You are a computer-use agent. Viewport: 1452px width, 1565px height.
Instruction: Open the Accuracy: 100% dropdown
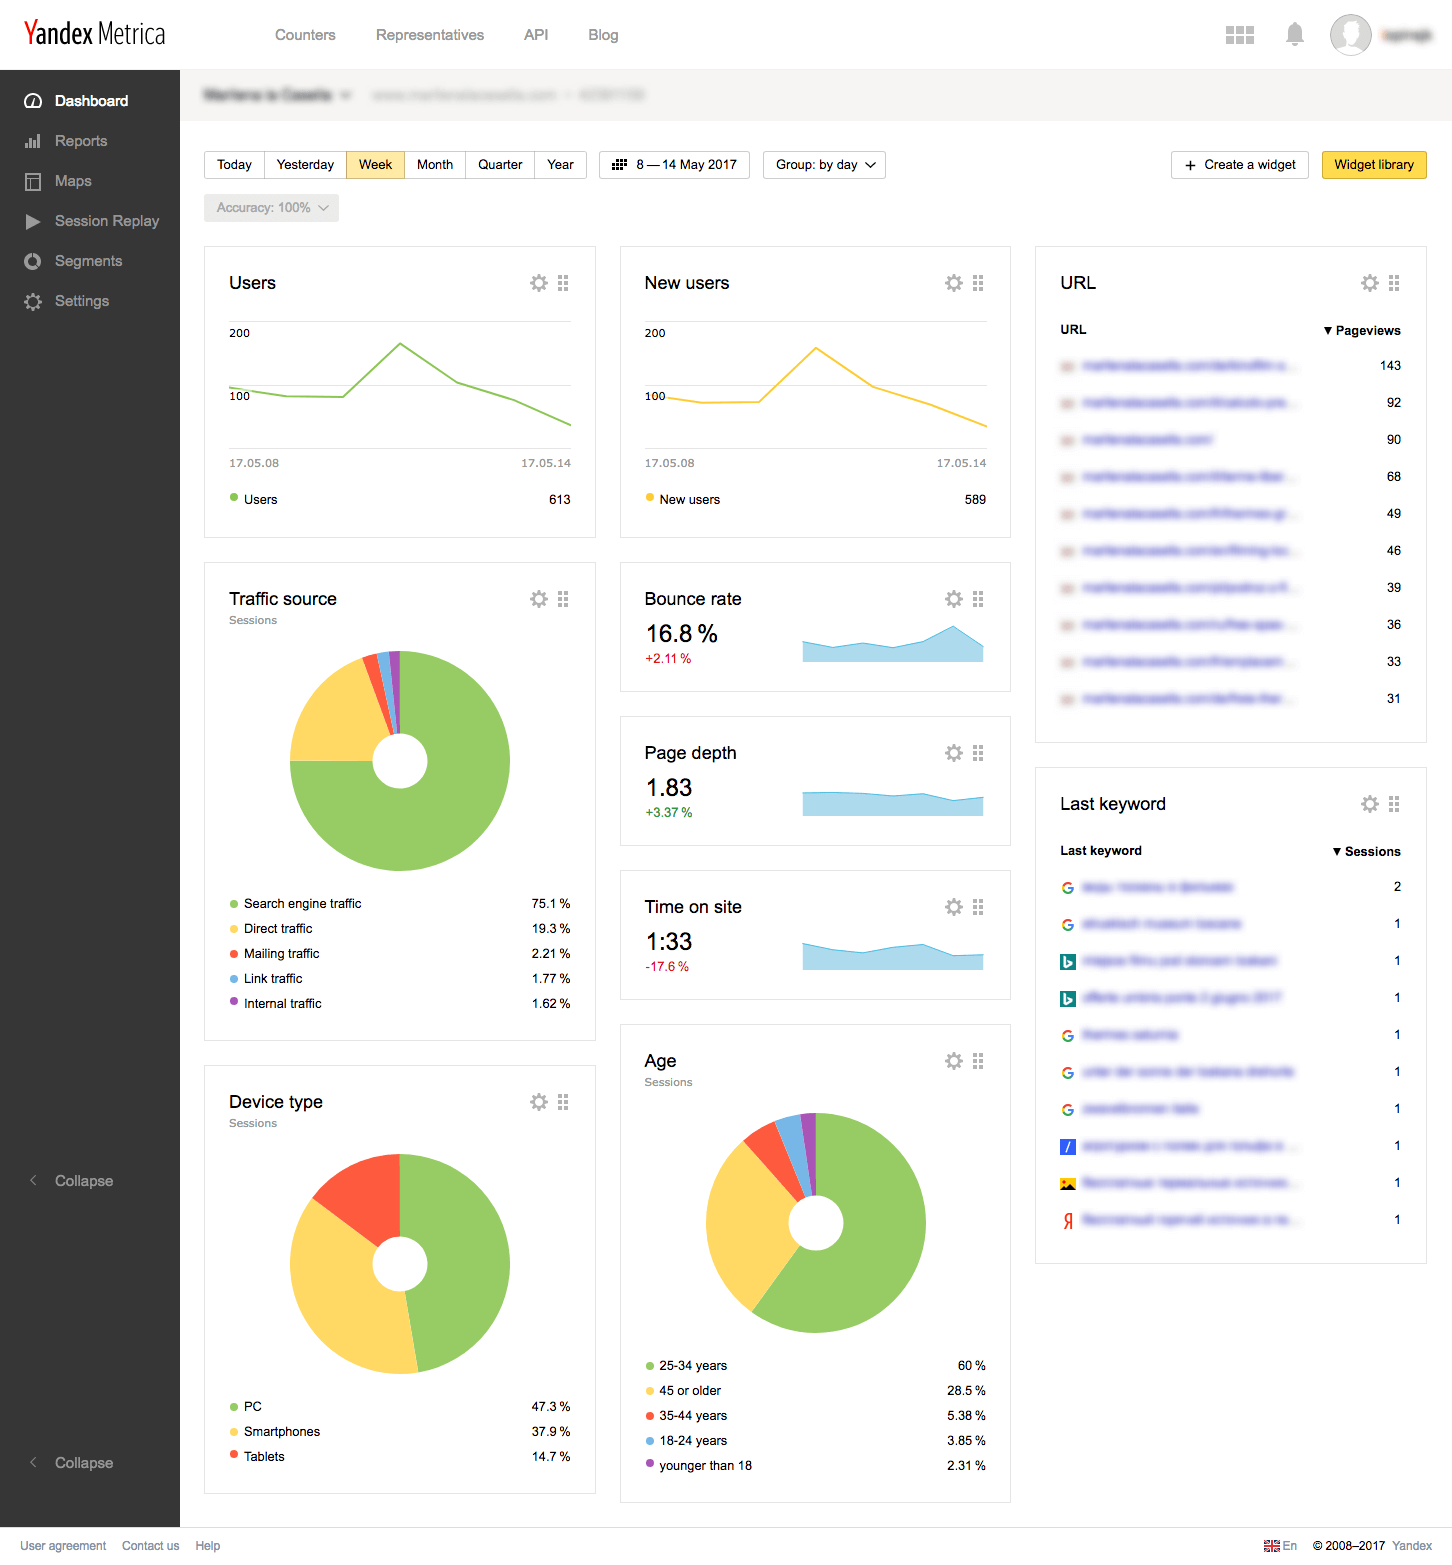(271, 208)
